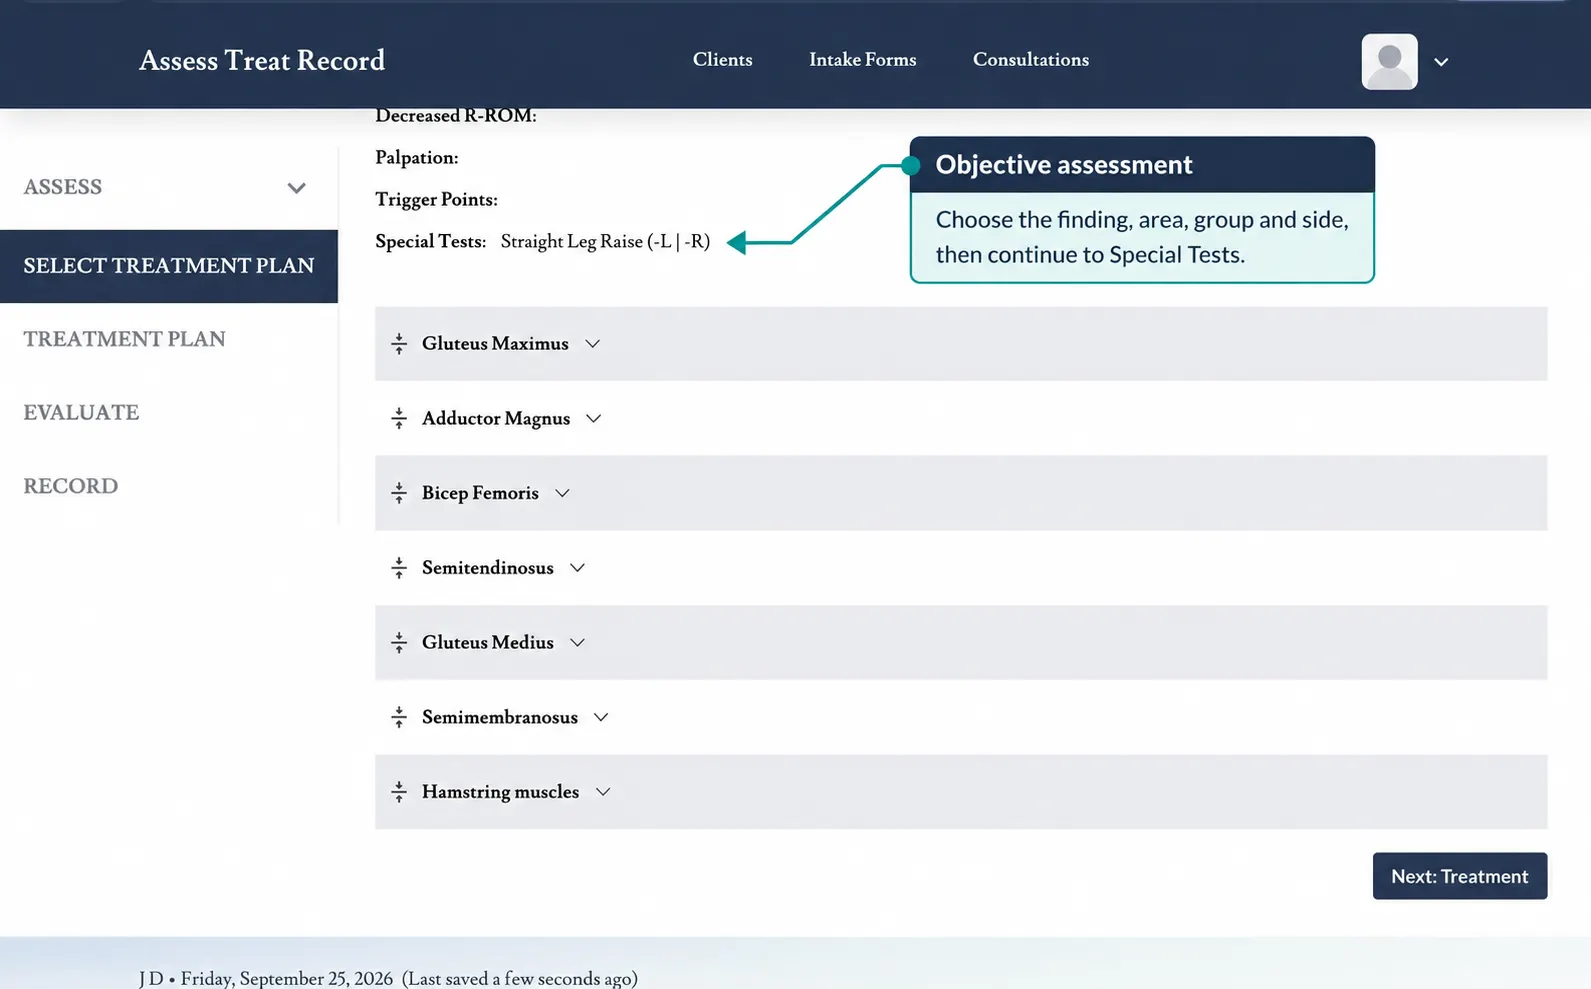The width and height of the screenshot is (1591, 989).
Task: Open the Clients menu
Action: coord(723,60)
